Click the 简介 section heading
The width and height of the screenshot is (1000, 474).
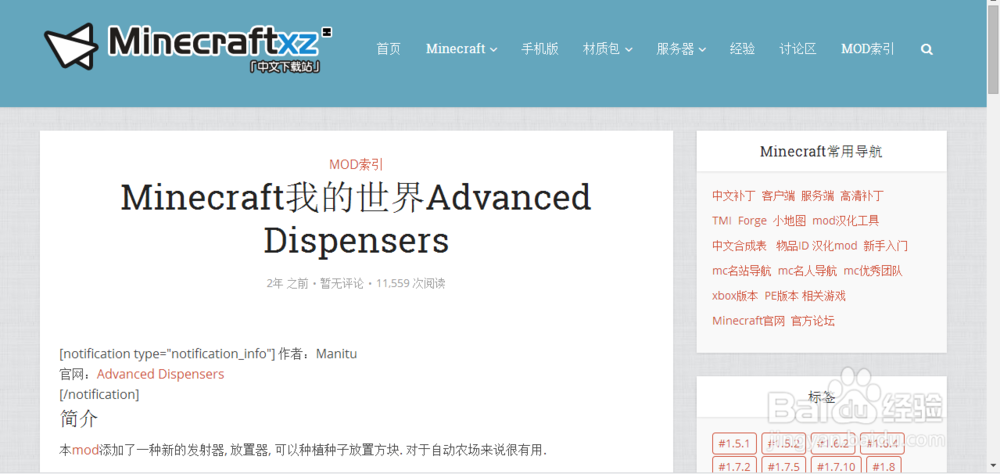click(x=78, y=418)
